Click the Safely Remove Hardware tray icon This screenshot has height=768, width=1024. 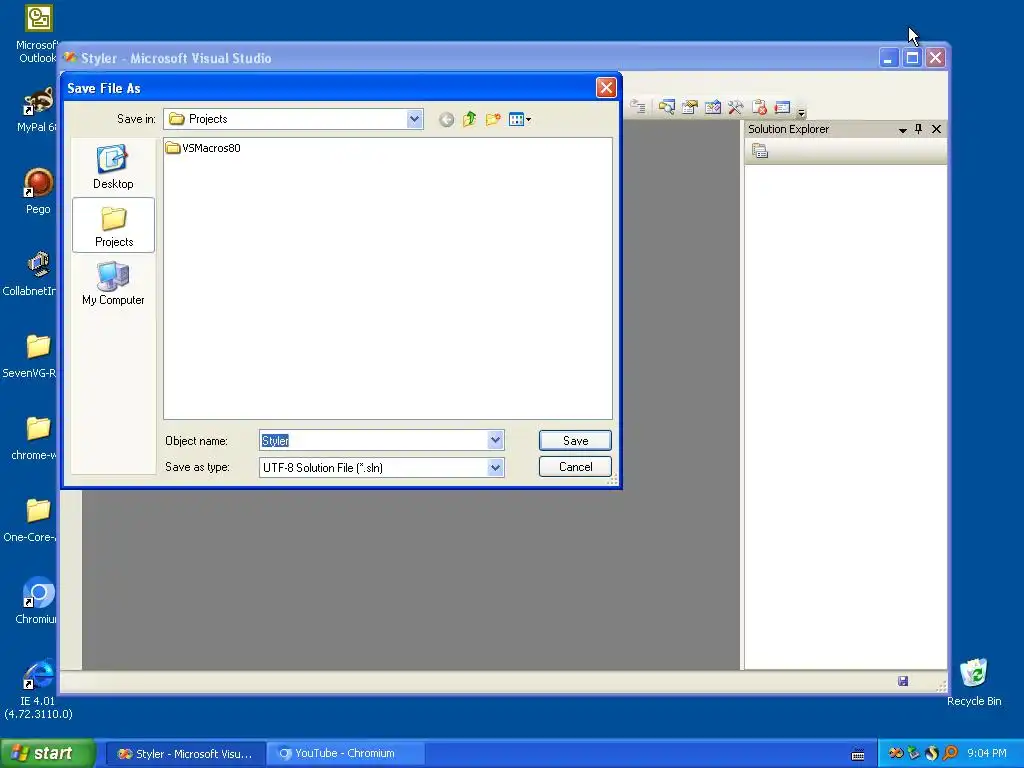[x=914, y=754]
